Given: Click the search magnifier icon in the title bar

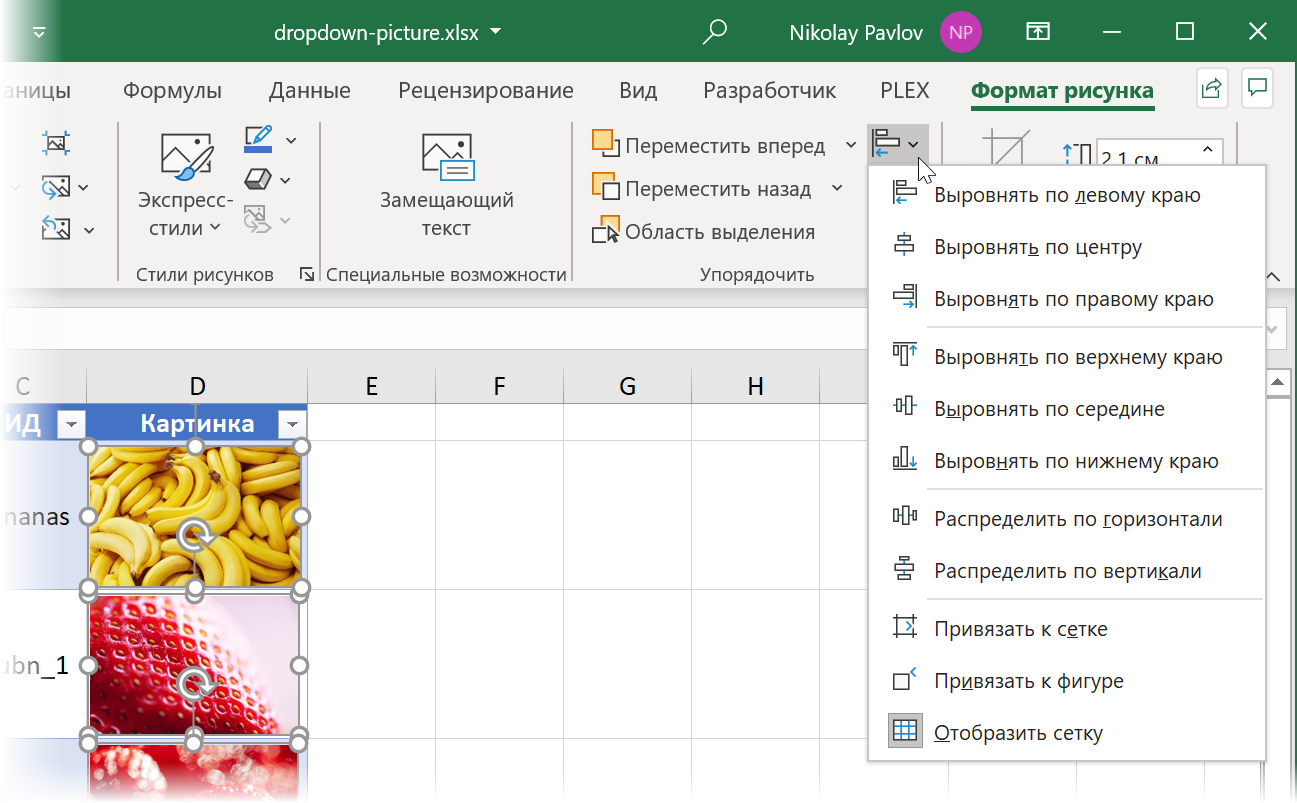Looking at the screenshot, I should click(714, 32).
